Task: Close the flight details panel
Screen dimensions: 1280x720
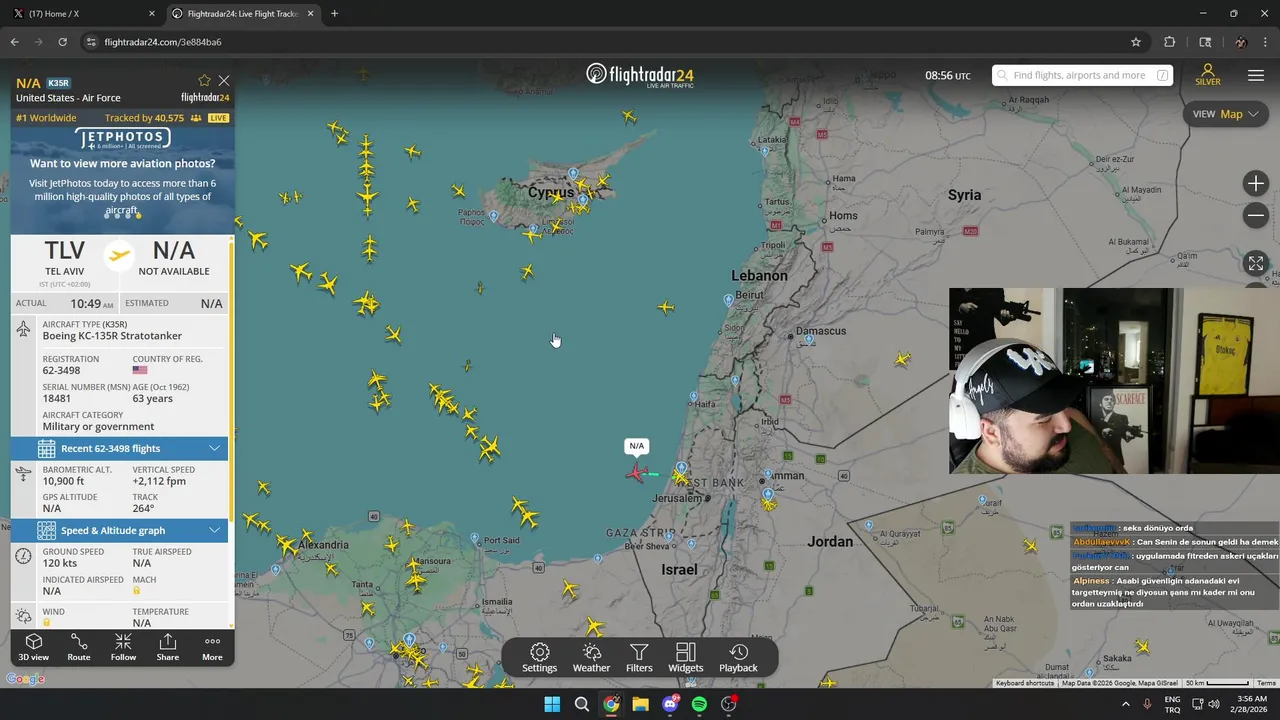Action: 224,81
